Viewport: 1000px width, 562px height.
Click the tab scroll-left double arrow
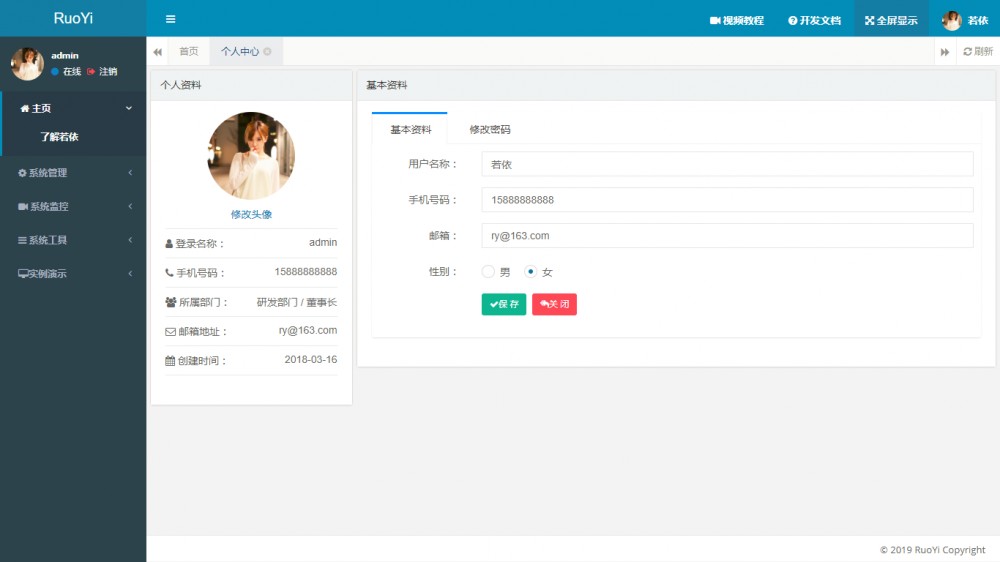tap(158, 52)
